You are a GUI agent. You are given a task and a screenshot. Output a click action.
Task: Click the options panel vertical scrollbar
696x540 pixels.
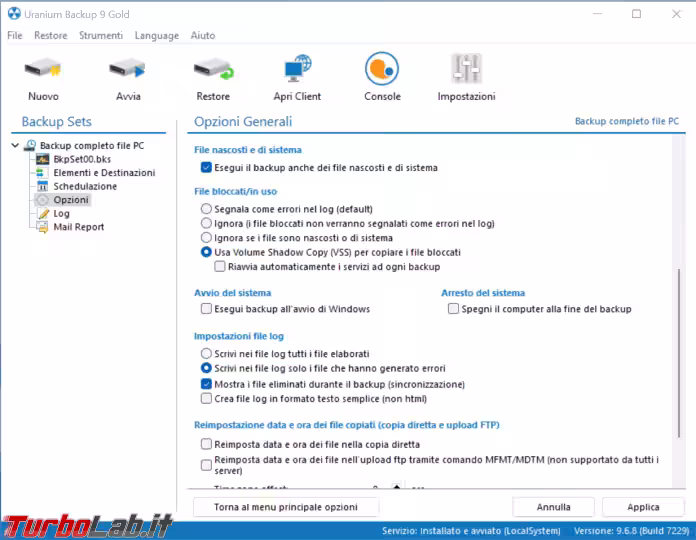pos(679,353)
